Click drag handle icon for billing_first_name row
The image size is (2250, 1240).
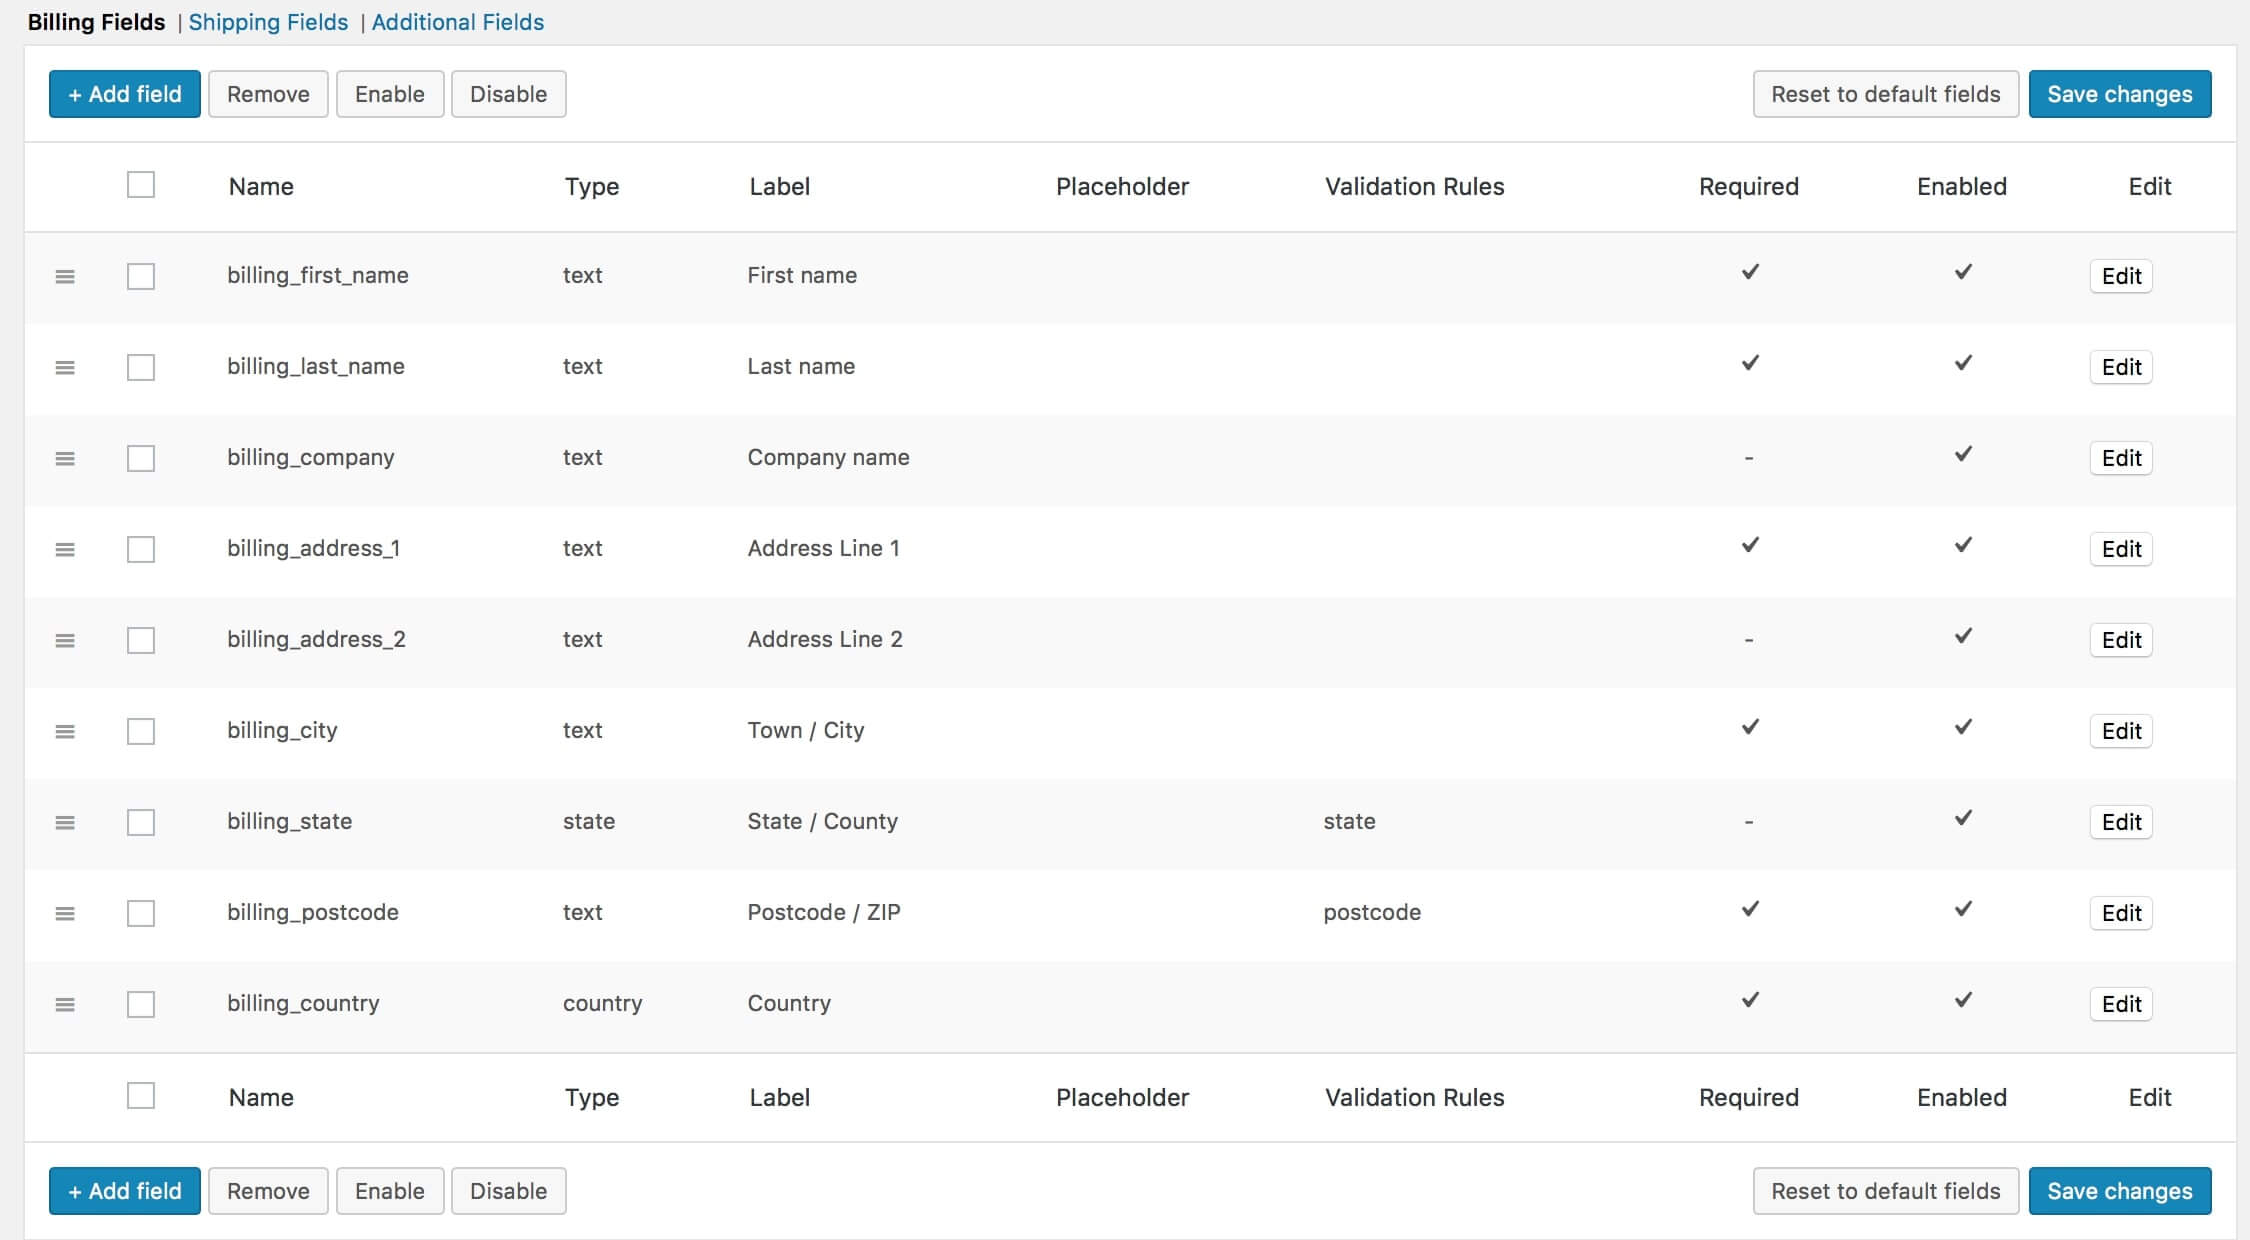(65, 277)
